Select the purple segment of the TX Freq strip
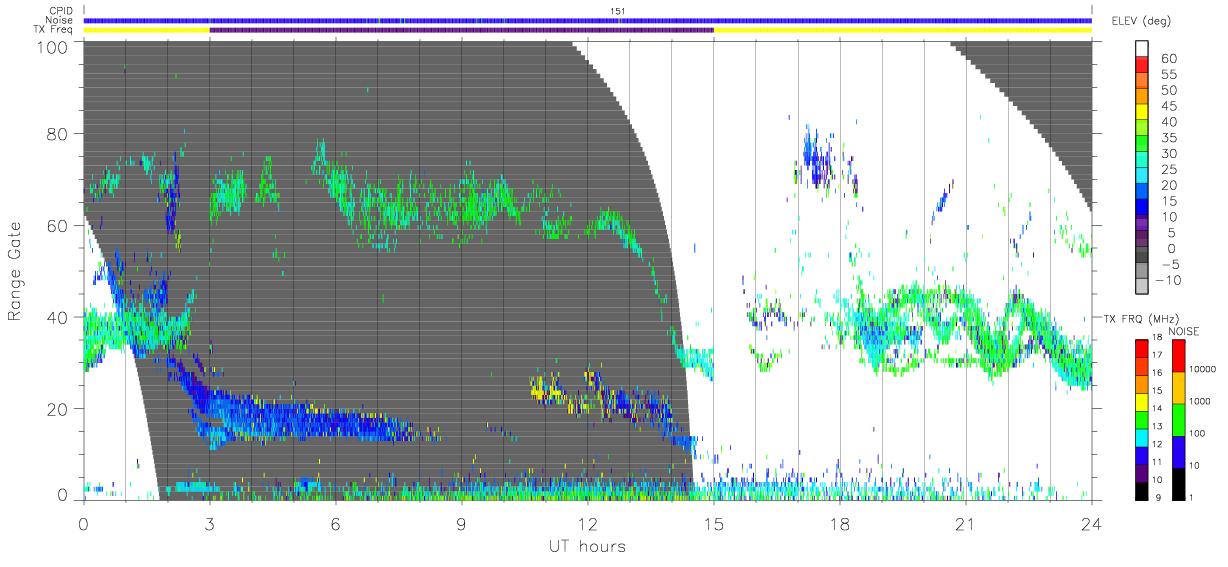Viewport: 1228px width, 567px height. tap(461, 30)
